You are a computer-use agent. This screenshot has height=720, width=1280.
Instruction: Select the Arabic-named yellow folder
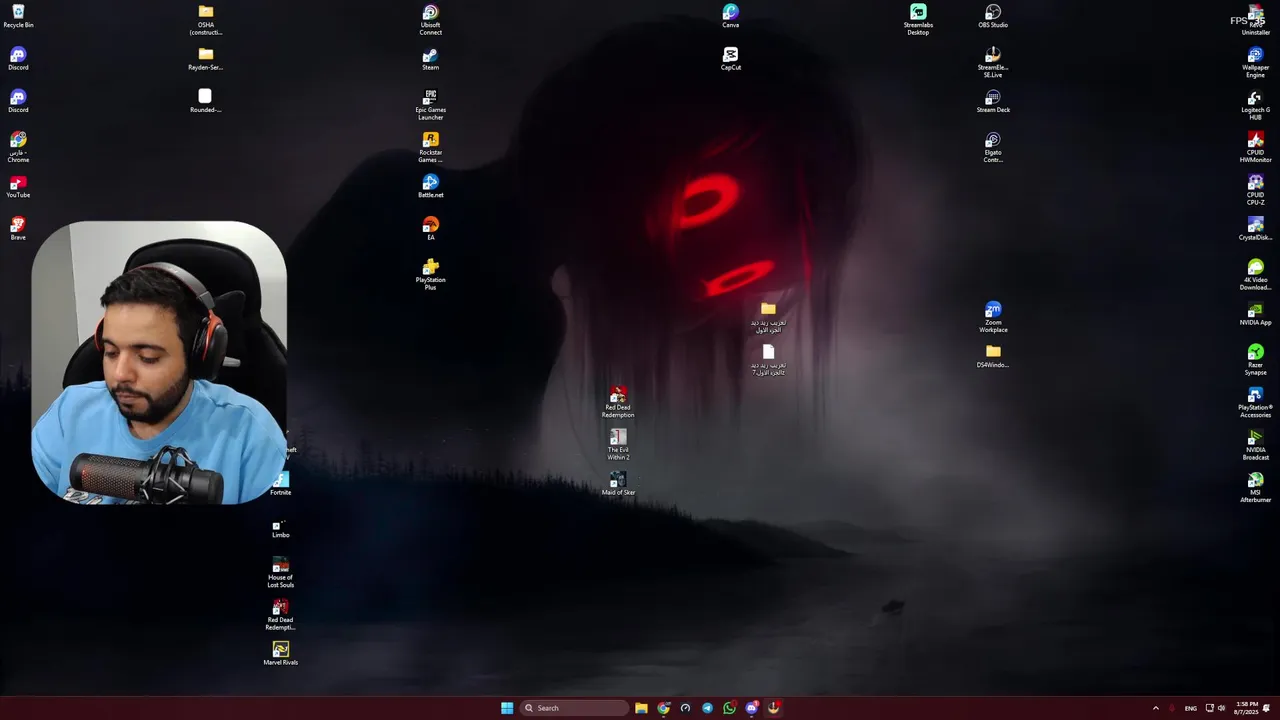point(768,318)
